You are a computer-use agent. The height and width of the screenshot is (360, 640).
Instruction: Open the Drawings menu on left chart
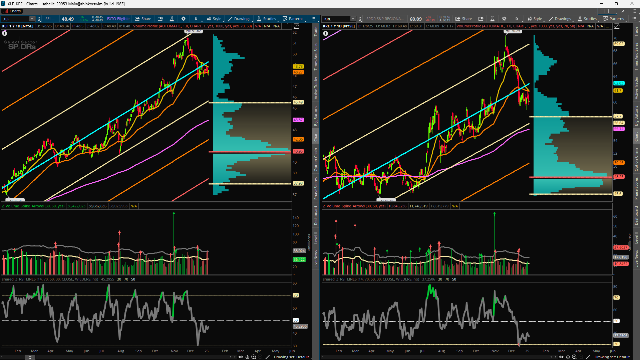(x=239, y=19)
